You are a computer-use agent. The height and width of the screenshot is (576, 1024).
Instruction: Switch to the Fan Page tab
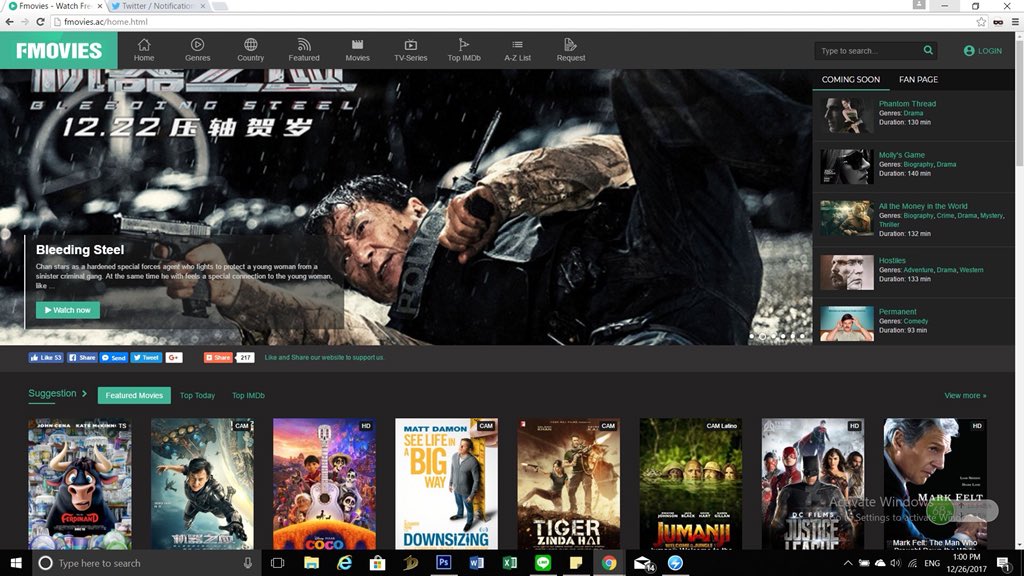918,79
